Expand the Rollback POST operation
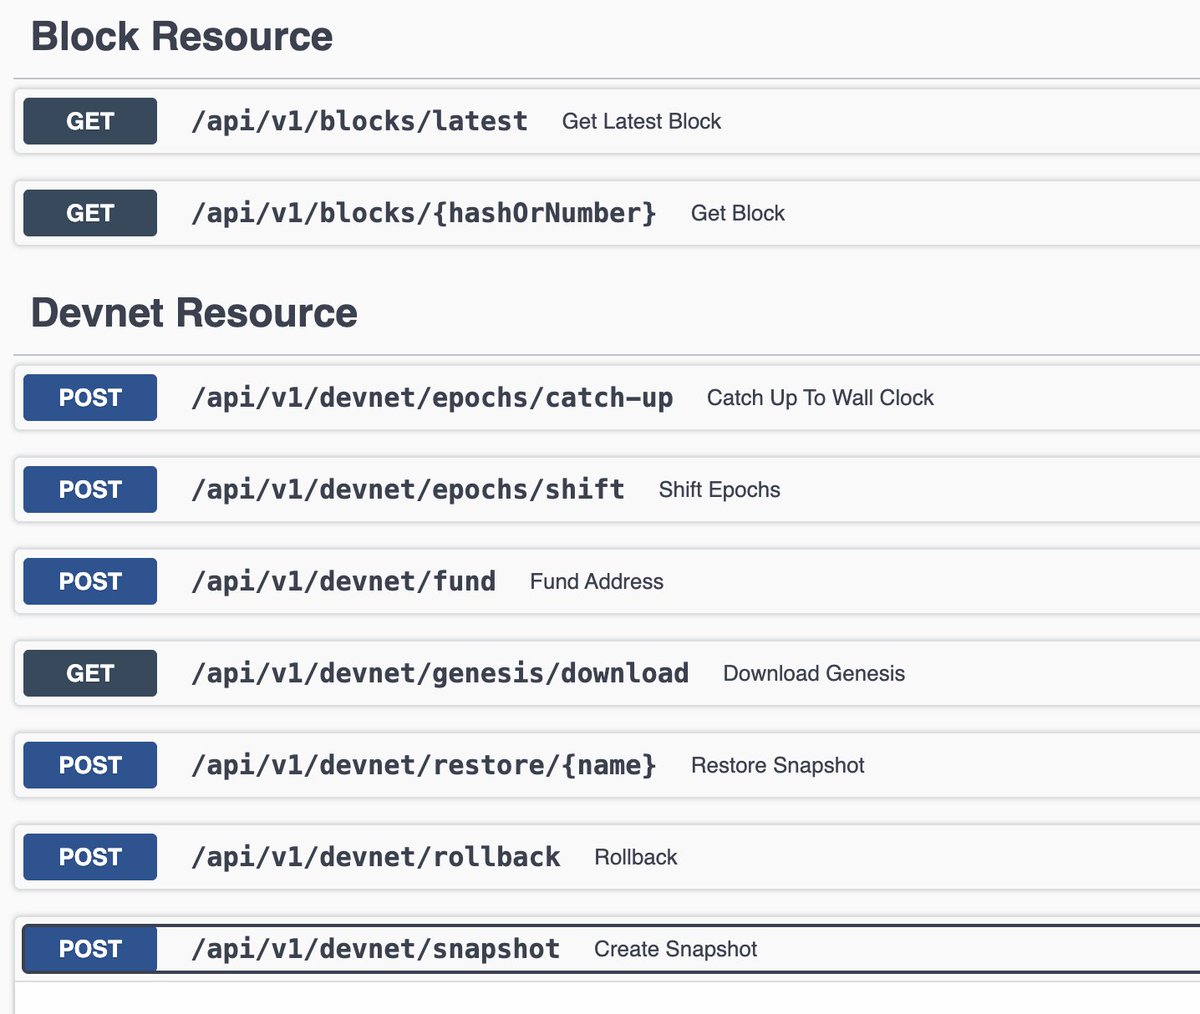This screenshot has height=1014, width=1200. click(x=607, y=857)
